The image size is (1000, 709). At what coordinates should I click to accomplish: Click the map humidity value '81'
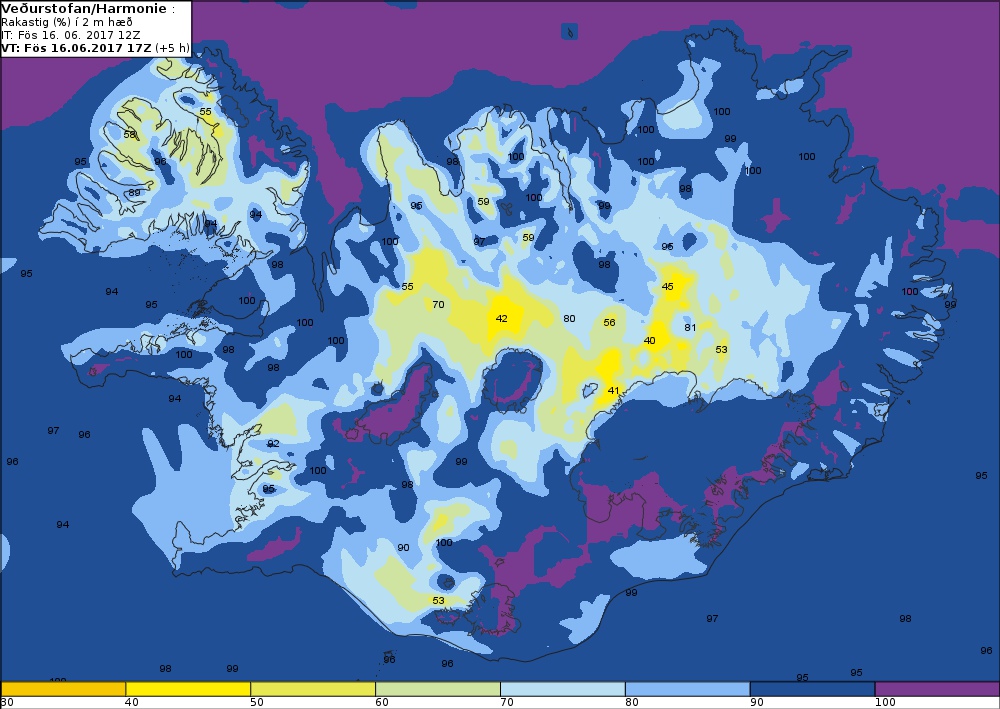(x=690, y=327)
